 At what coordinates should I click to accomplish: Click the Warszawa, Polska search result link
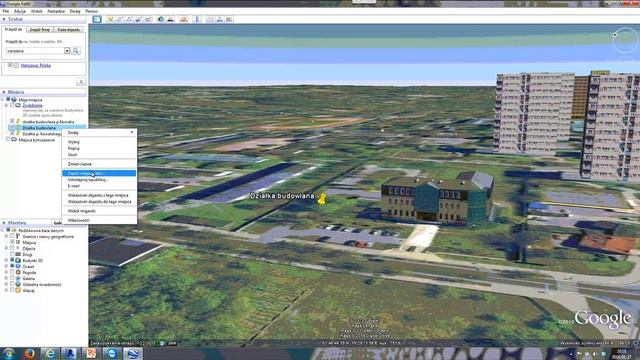coord(36,65)
